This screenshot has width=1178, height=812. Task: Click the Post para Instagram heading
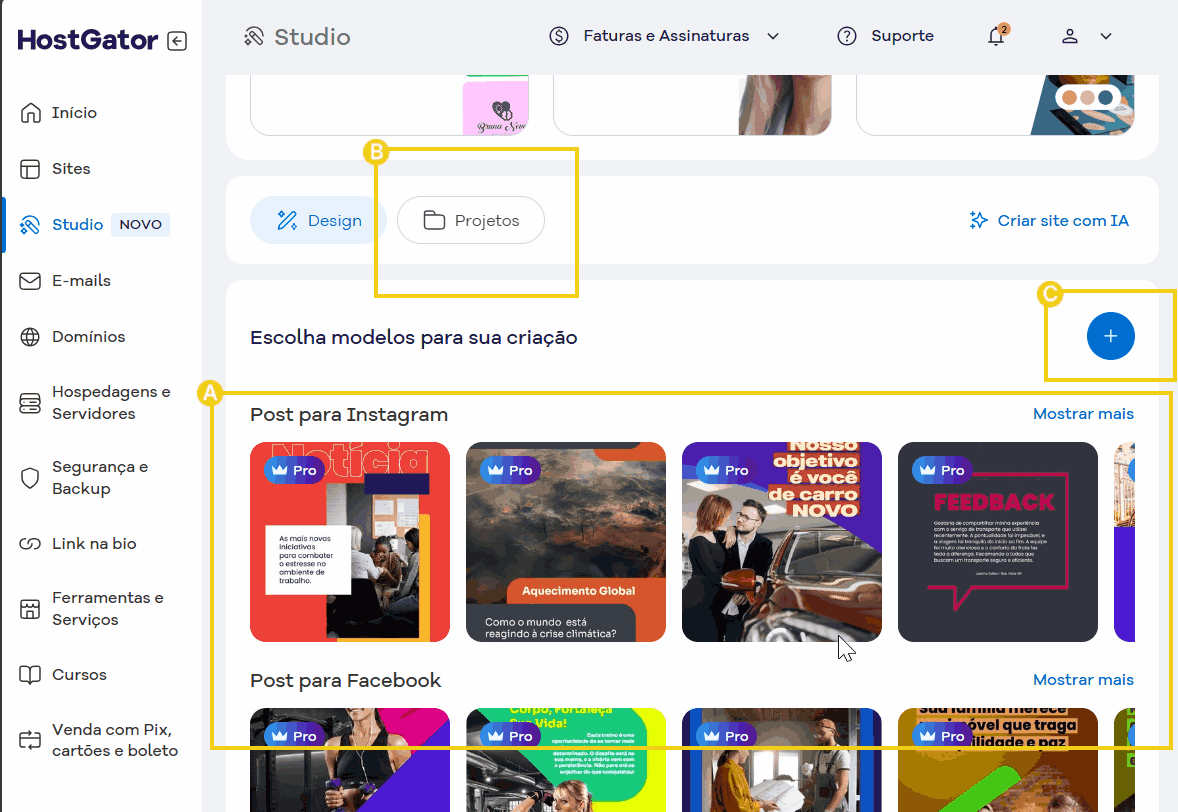349,415
